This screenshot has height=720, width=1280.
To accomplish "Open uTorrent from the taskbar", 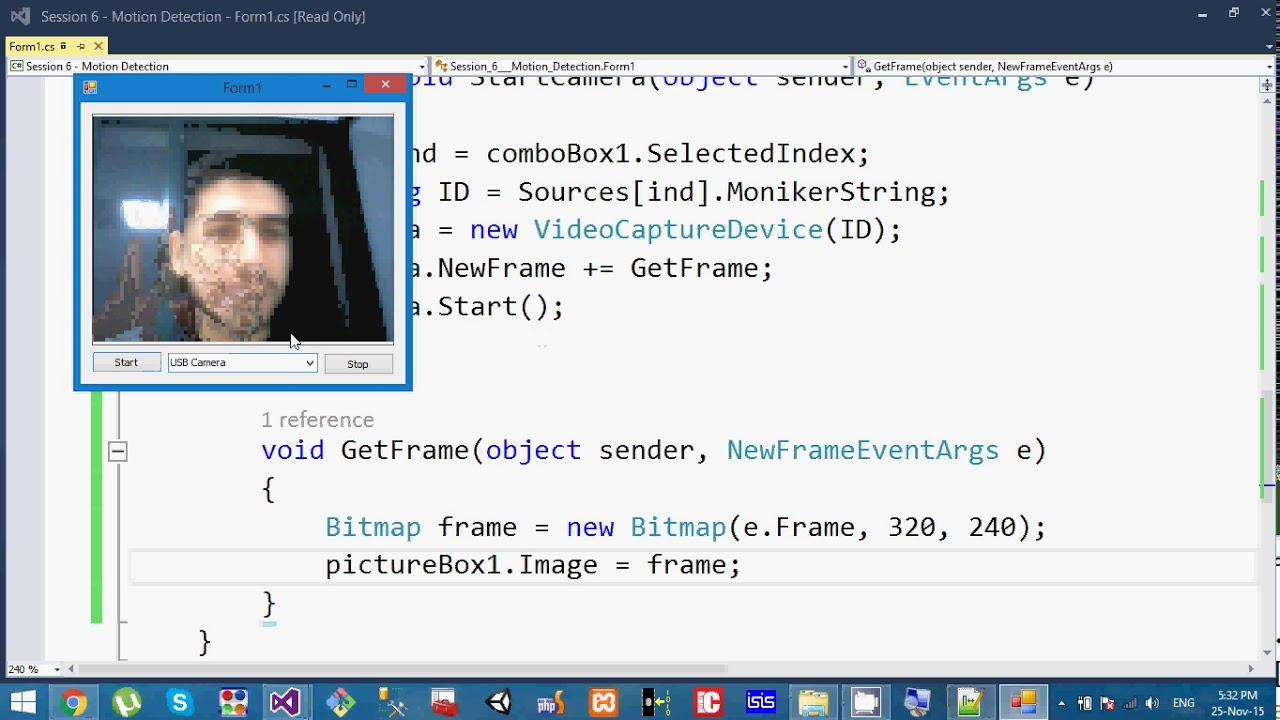I will [126, 703].
